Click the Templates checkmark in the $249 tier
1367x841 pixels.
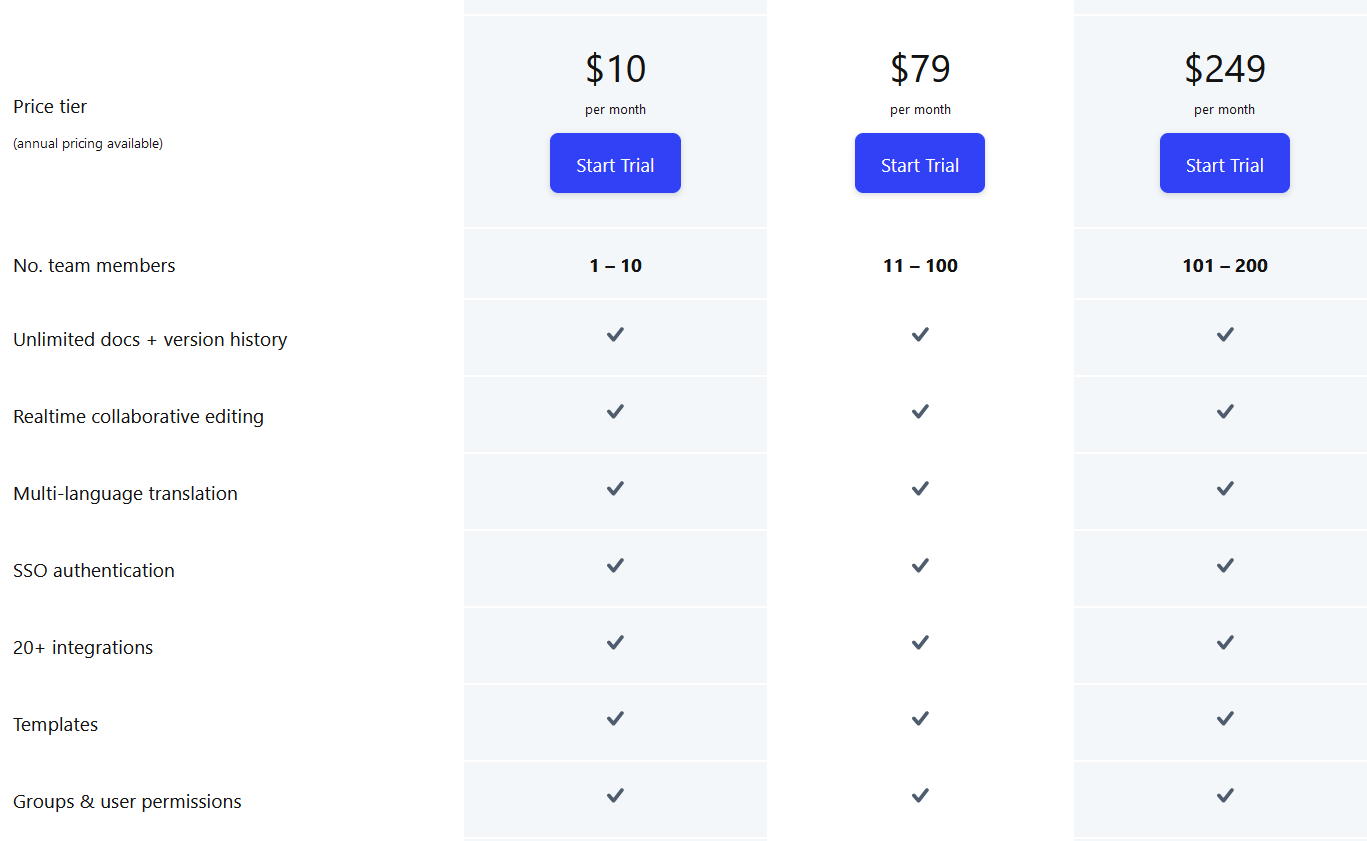click(1224, 719)
